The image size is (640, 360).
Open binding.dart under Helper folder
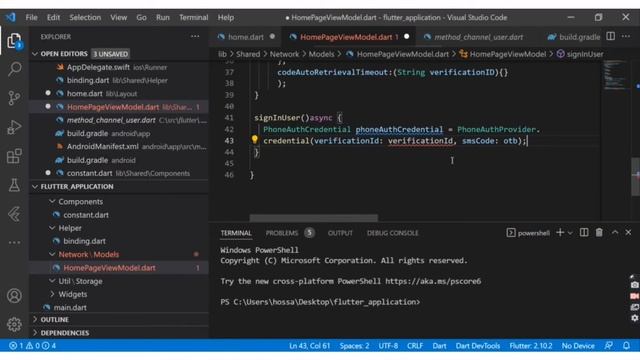coord(84,241)
